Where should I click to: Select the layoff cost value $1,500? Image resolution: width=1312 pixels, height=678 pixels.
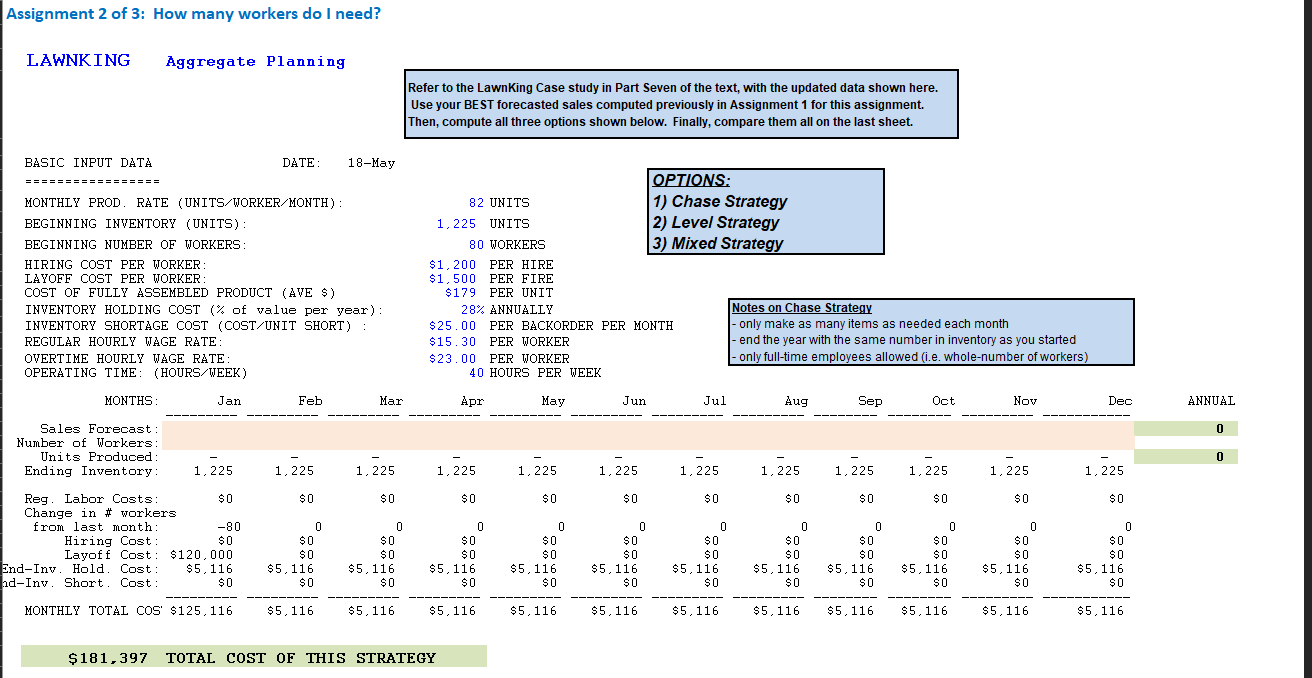[452, 279]
